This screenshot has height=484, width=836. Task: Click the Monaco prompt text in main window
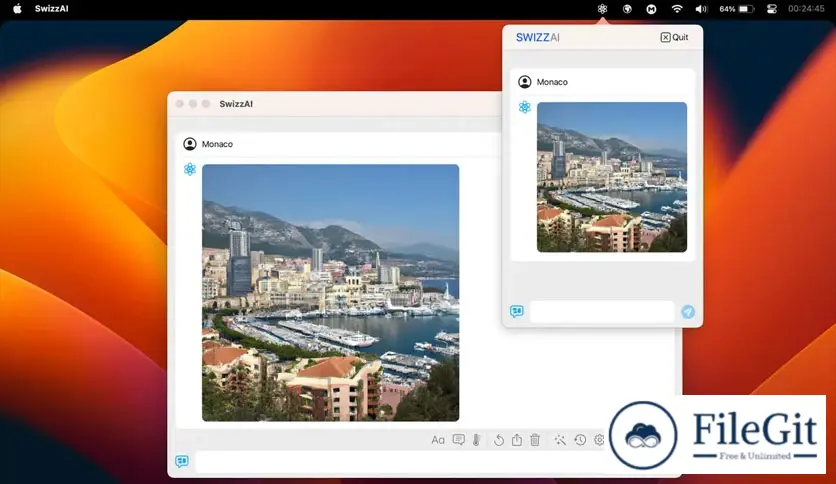pyautogui.click(x=218, y=144)
